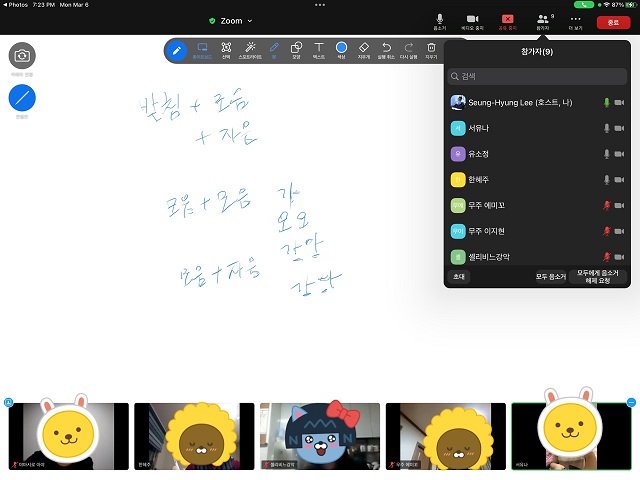Toggle Seung-Hyung Lee's camera icon
Image resolution: width=640 pixels, height=480 pixels.
tap(620, 102)
